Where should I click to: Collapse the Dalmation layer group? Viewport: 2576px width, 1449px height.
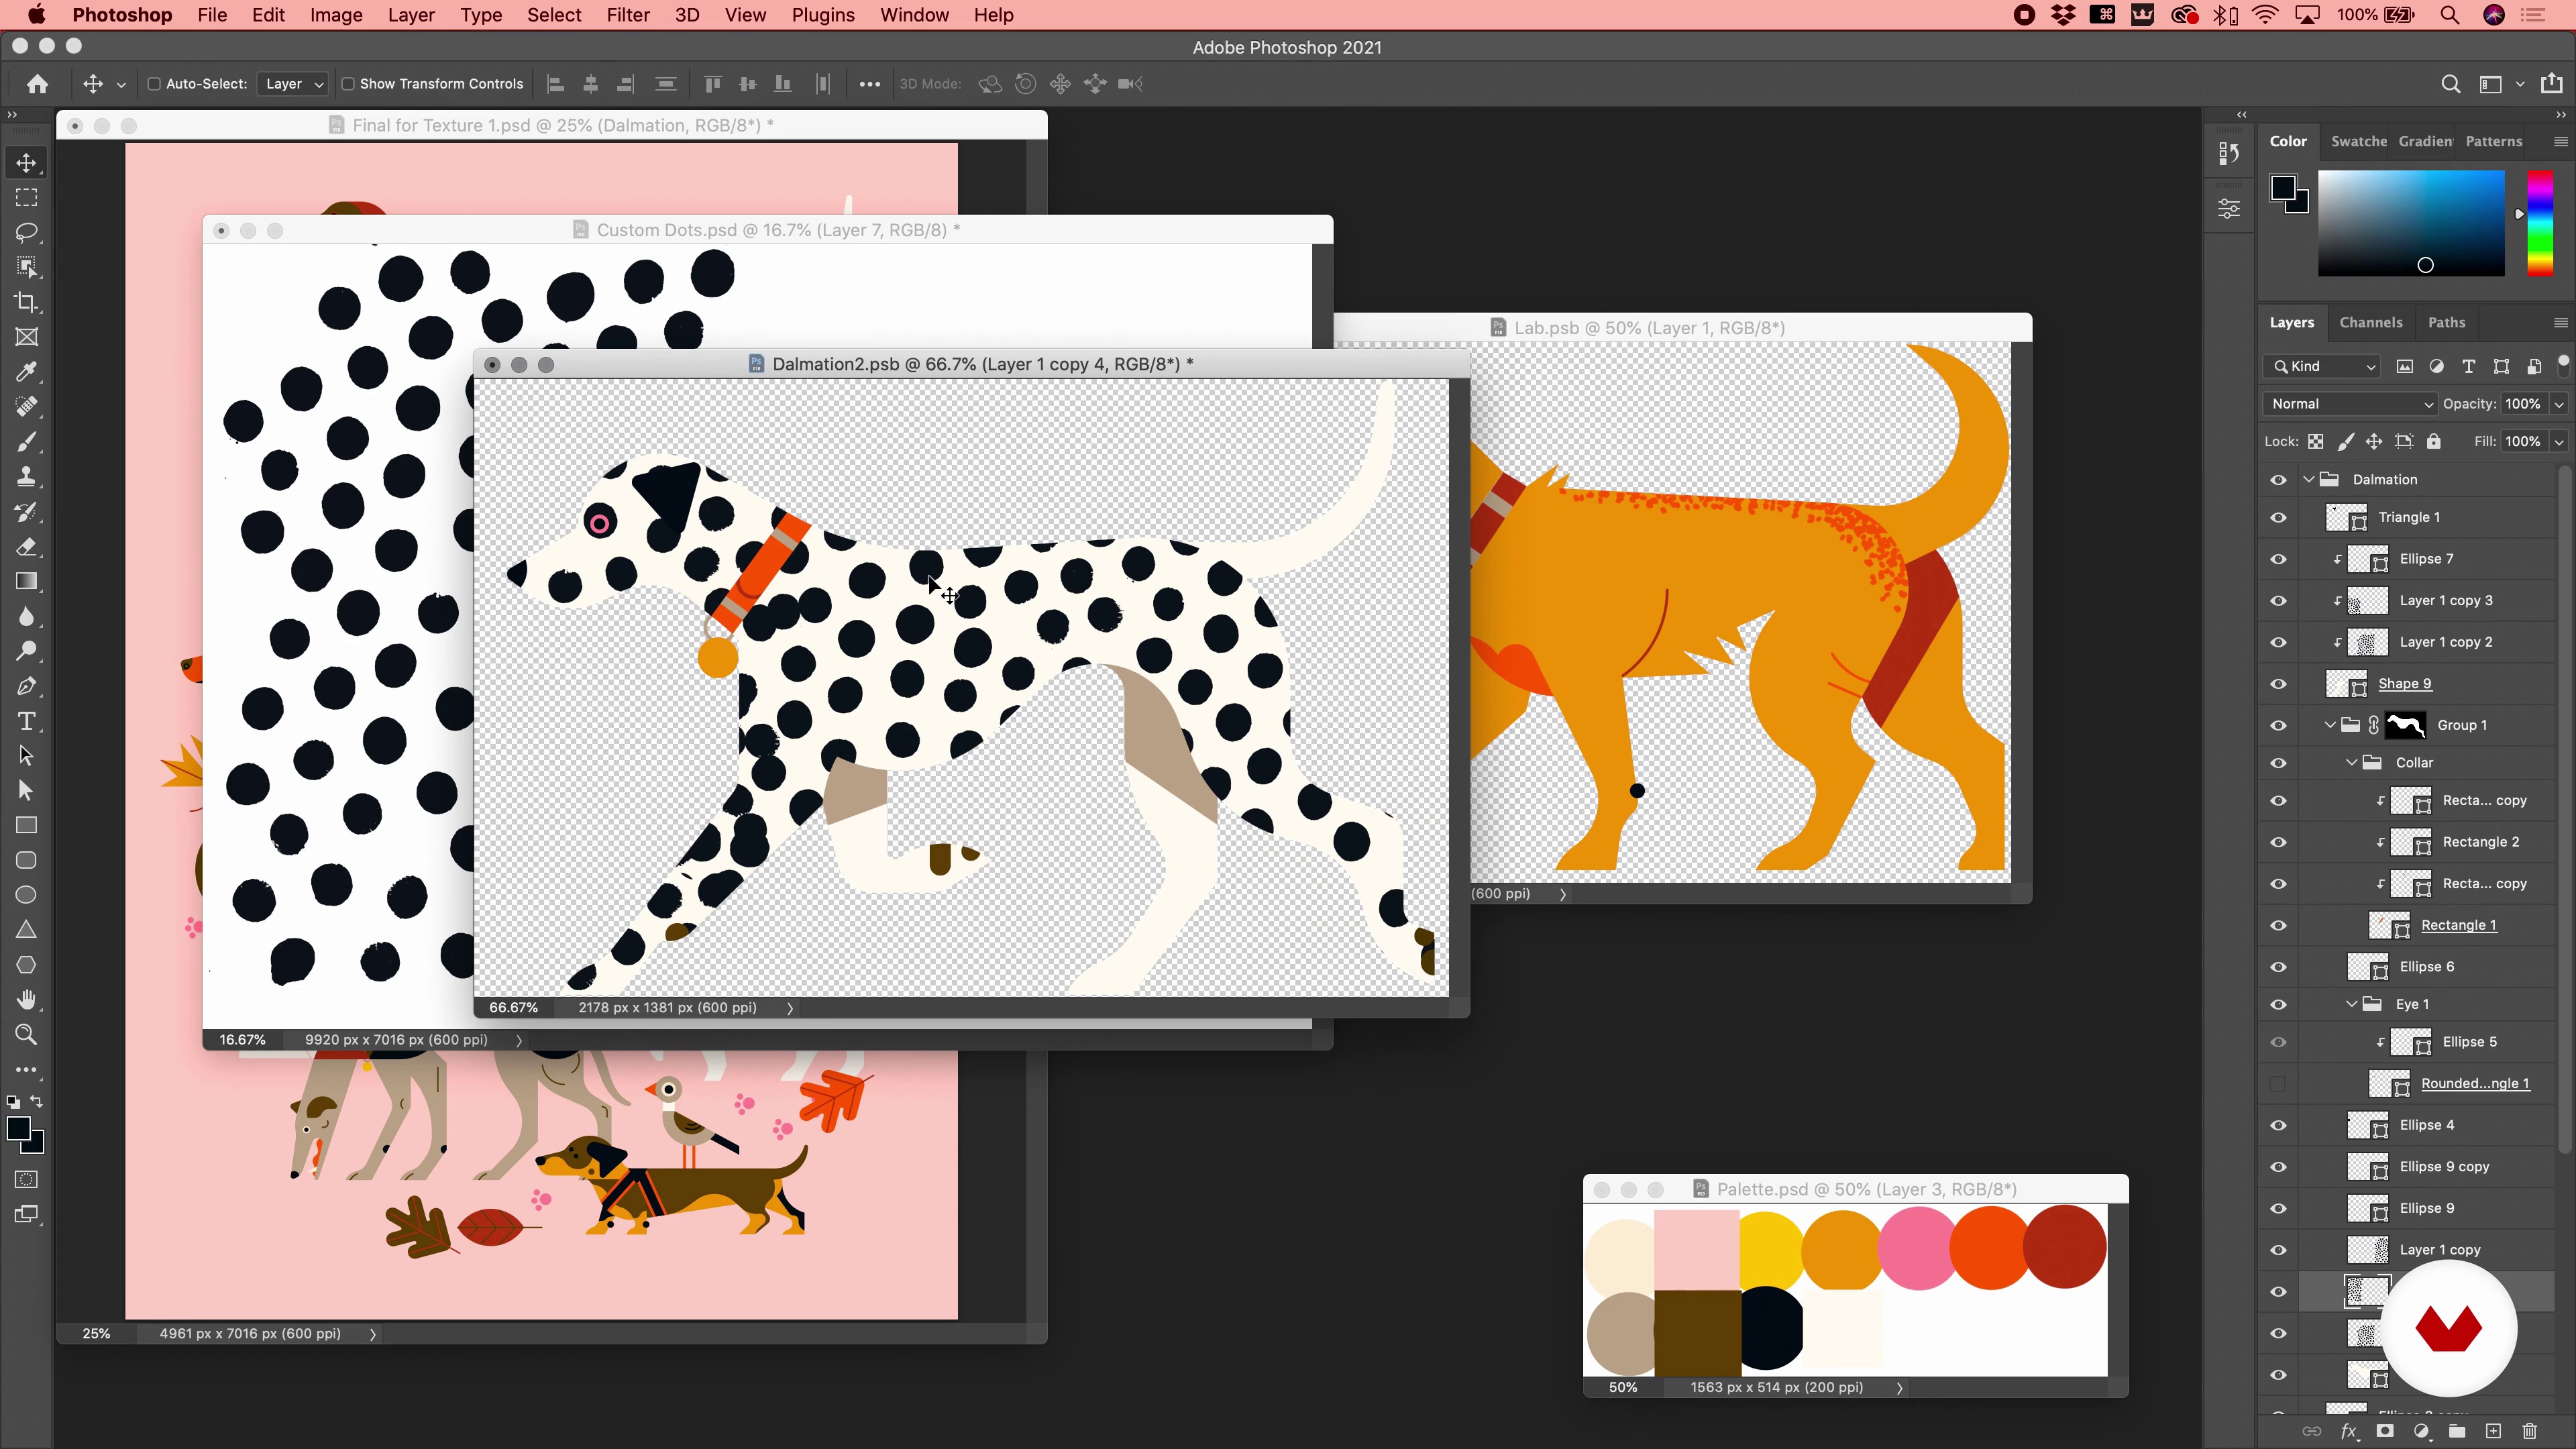click(2309, 480)
